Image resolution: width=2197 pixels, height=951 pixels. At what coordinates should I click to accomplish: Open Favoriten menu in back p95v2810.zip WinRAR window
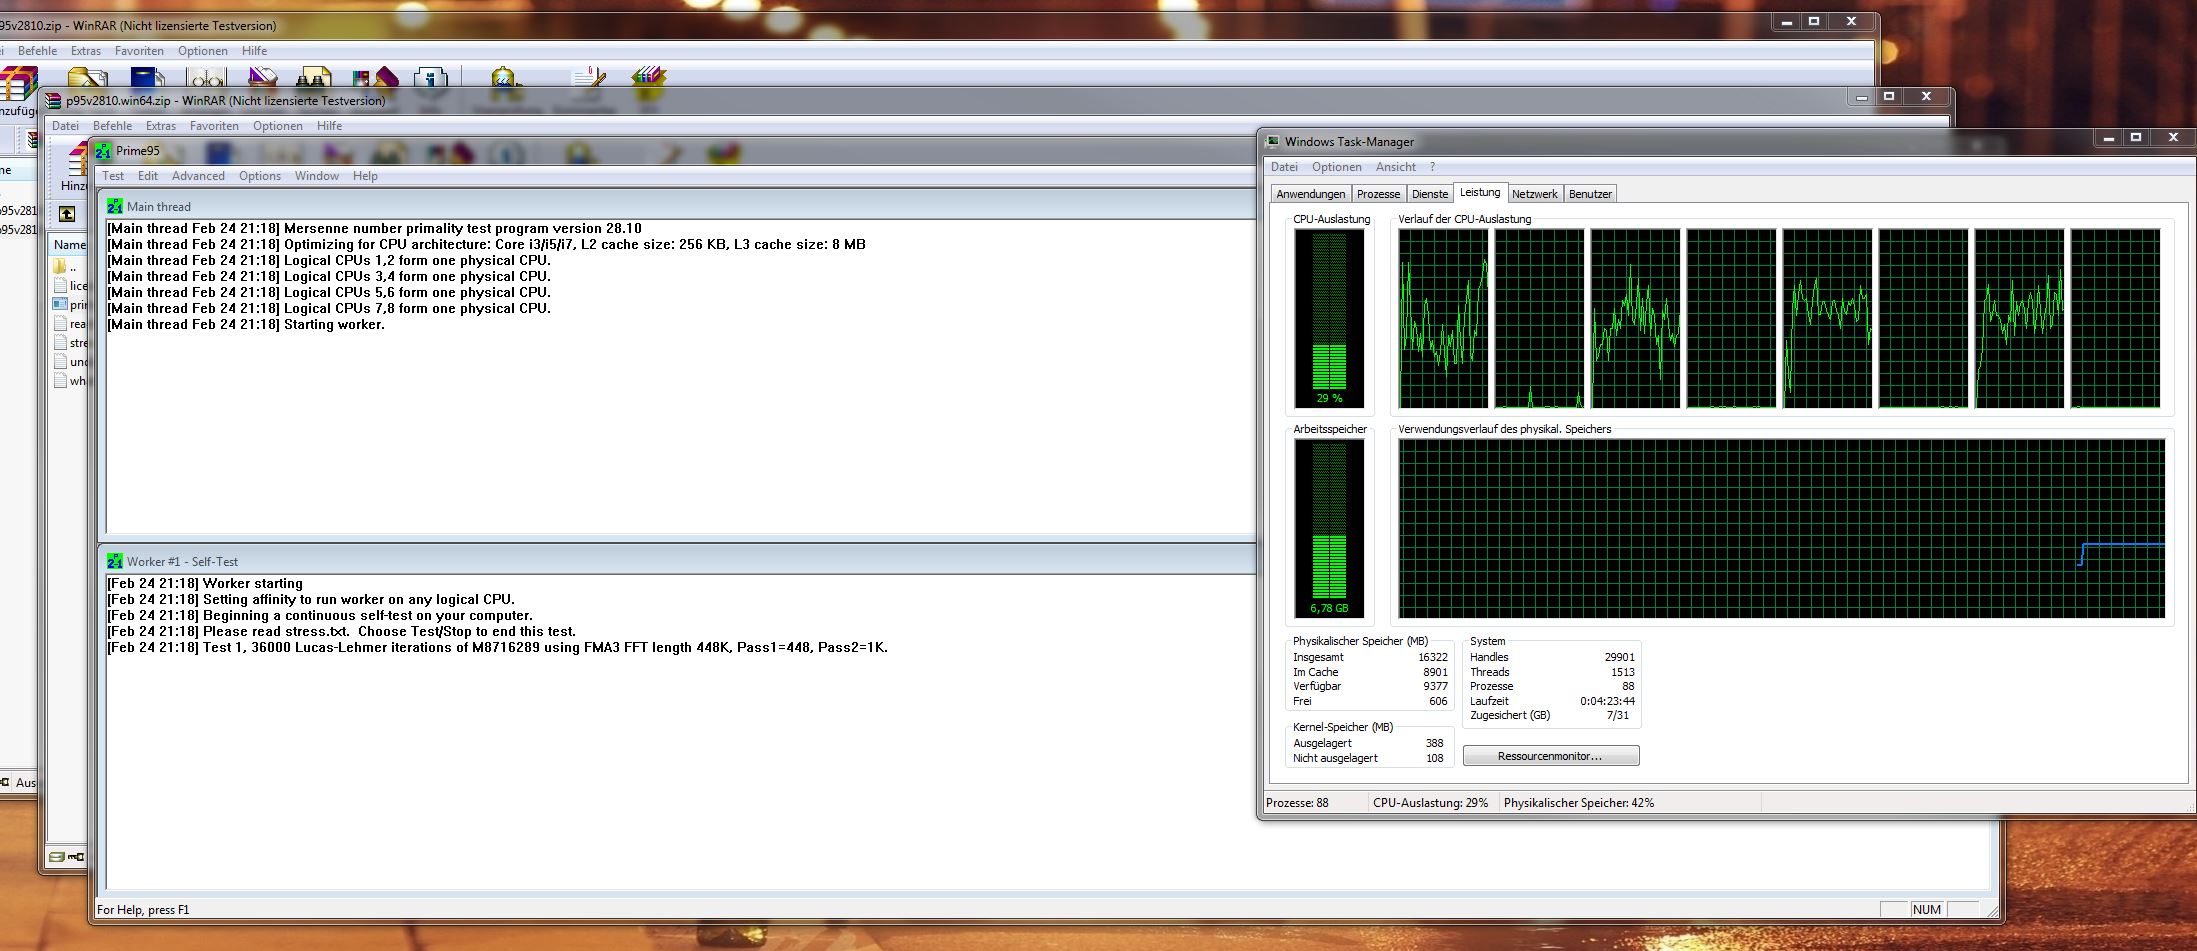(x=139, y=51)
